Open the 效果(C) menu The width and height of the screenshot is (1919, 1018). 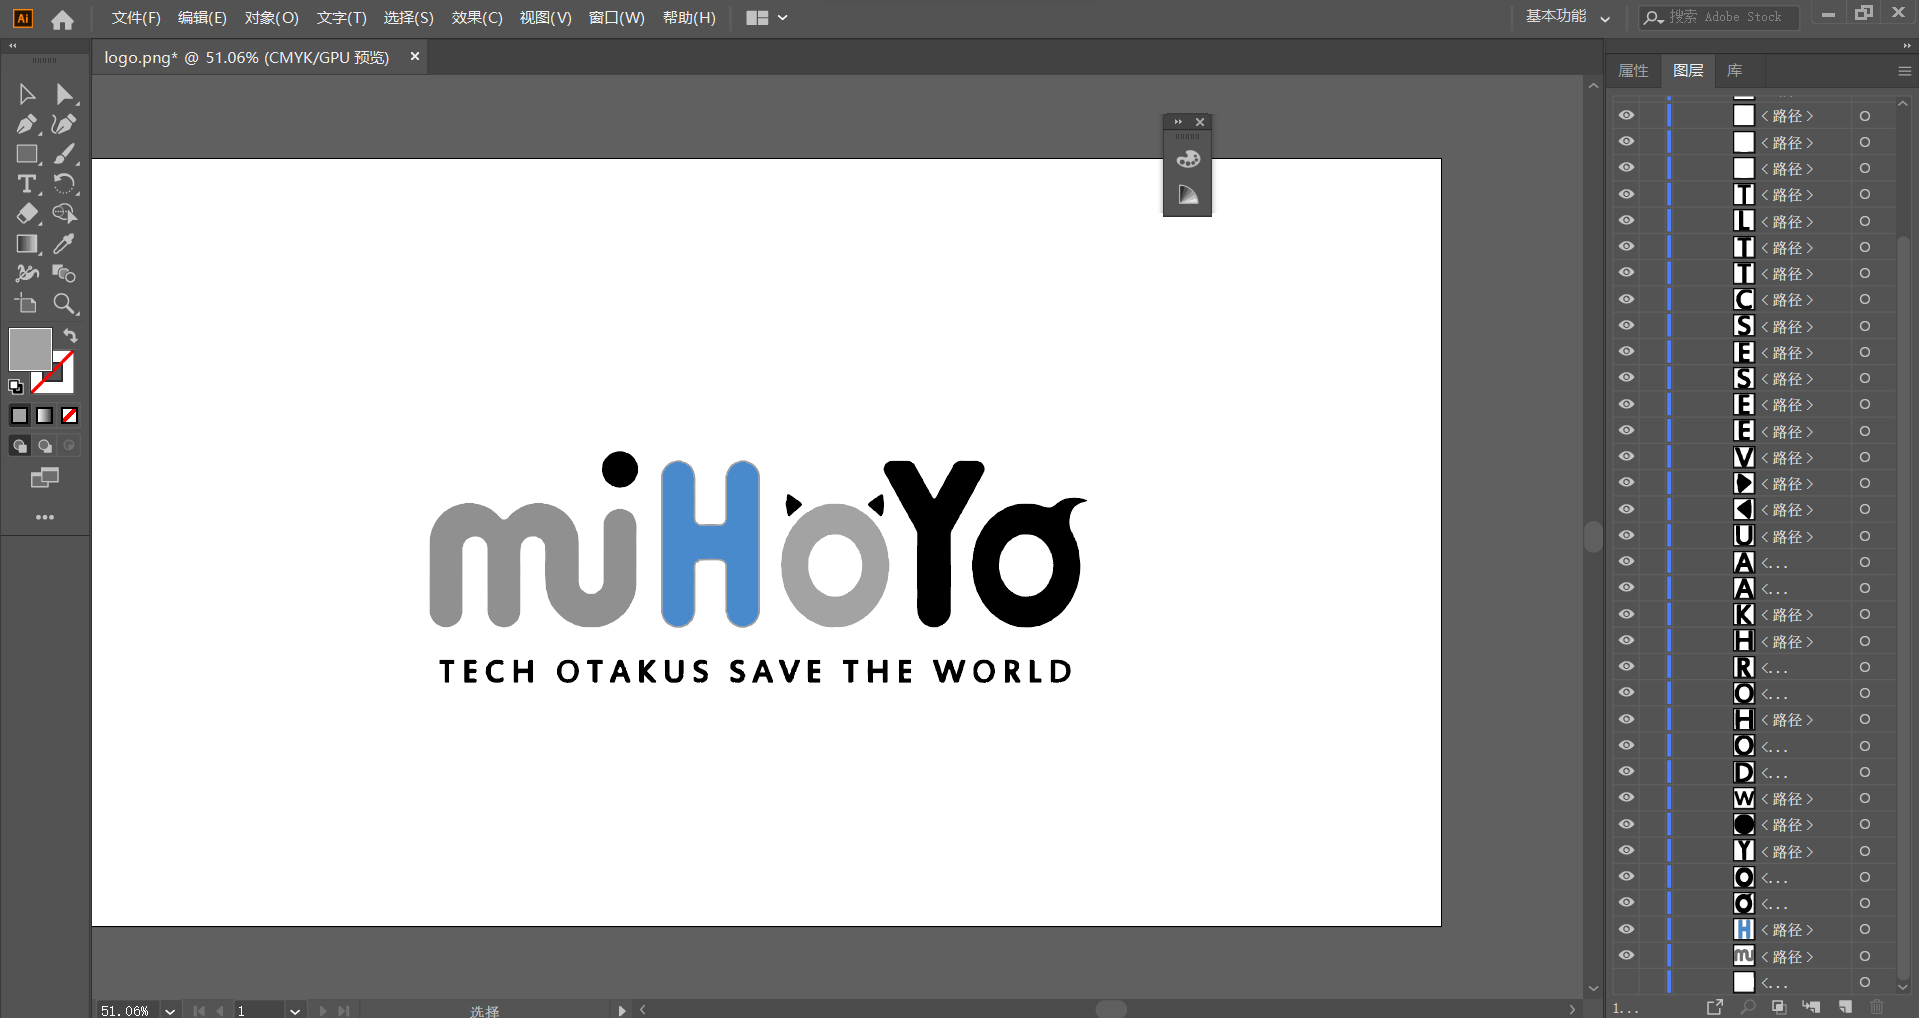[x=477, y=18]
